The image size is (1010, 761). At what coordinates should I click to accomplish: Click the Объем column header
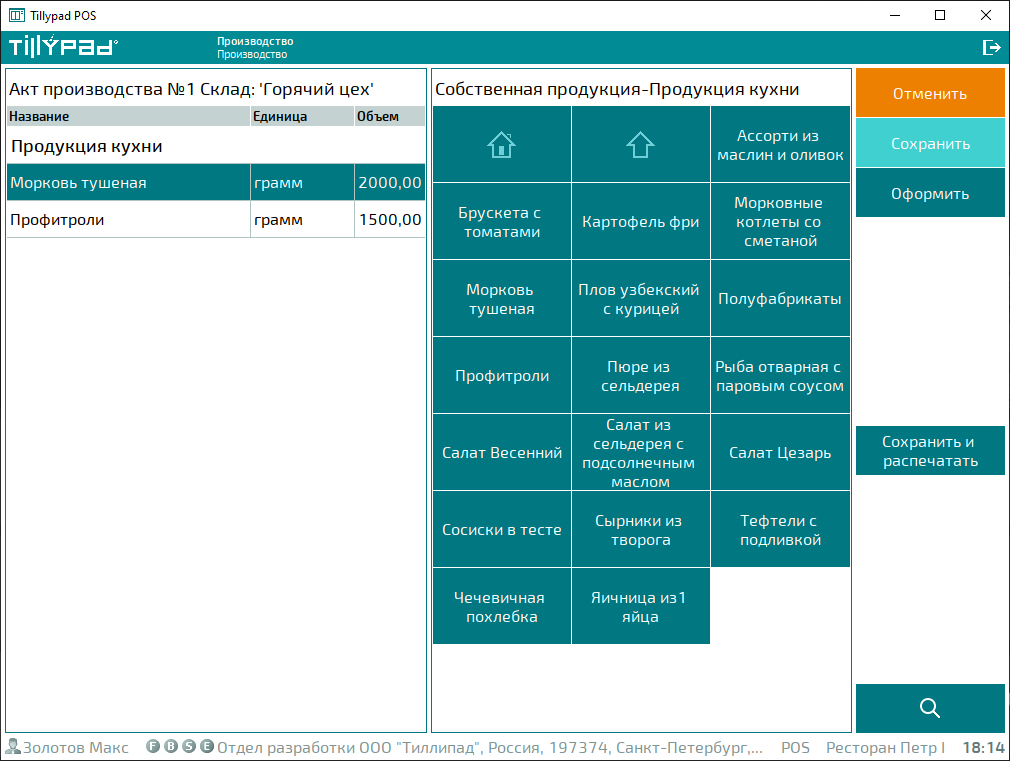click(x=389, y=117)
